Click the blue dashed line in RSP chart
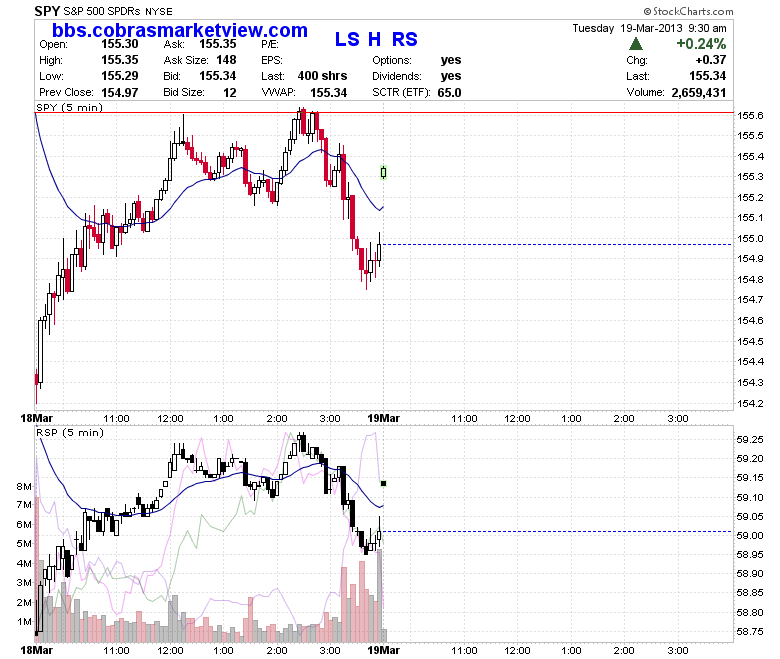The width and height of the screenshot is (780, 659). (557, 532)
